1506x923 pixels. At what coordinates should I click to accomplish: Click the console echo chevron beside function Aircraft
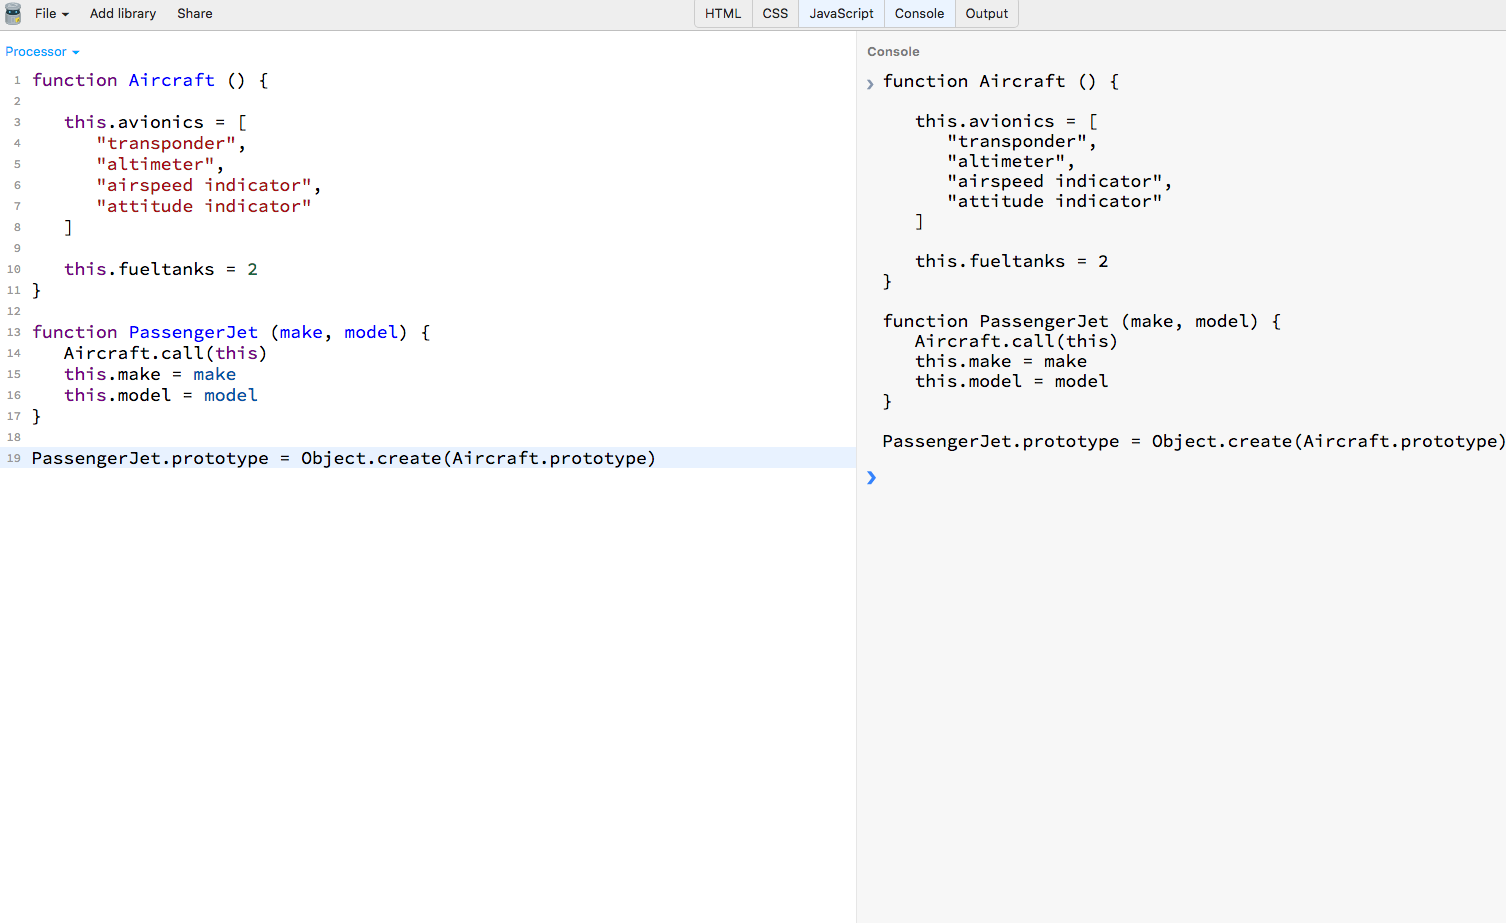coord(870,84)
